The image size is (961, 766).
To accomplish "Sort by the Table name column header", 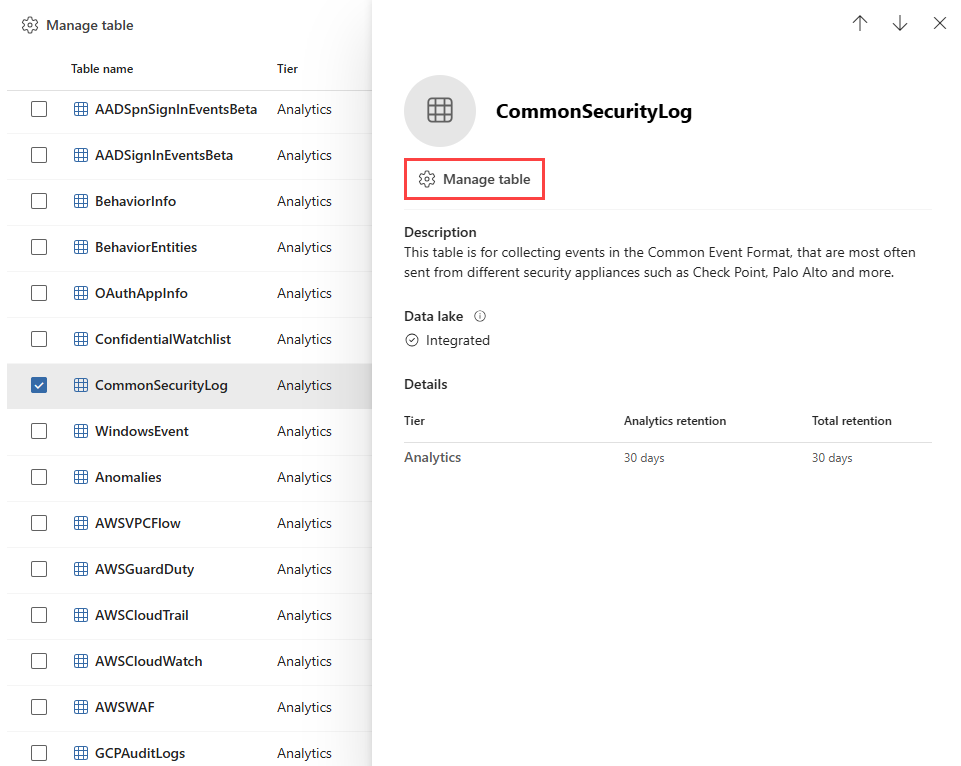I will [x=102, y=69].
